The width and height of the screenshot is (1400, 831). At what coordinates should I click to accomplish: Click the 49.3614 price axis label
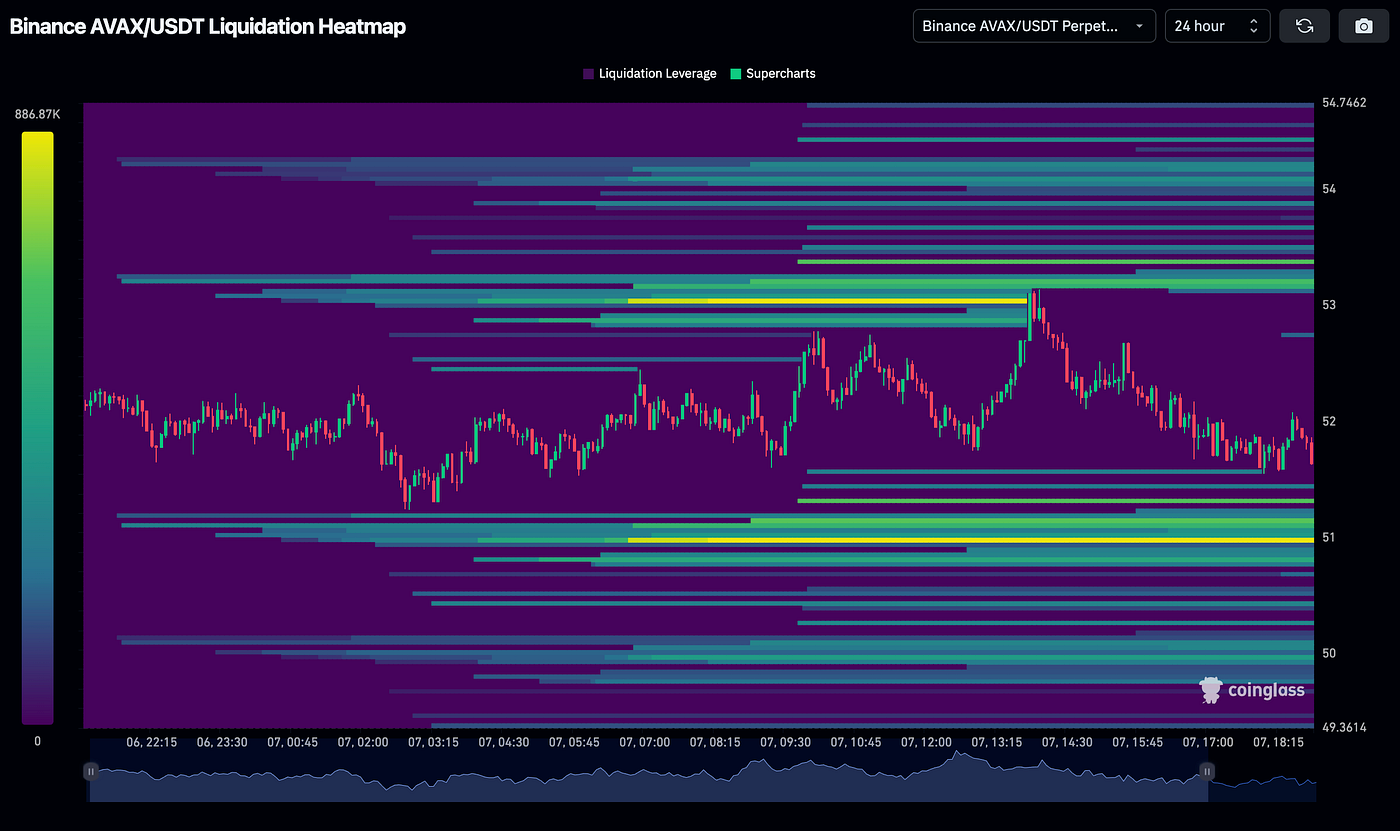pyautogui.click(x=1344, y=727)
